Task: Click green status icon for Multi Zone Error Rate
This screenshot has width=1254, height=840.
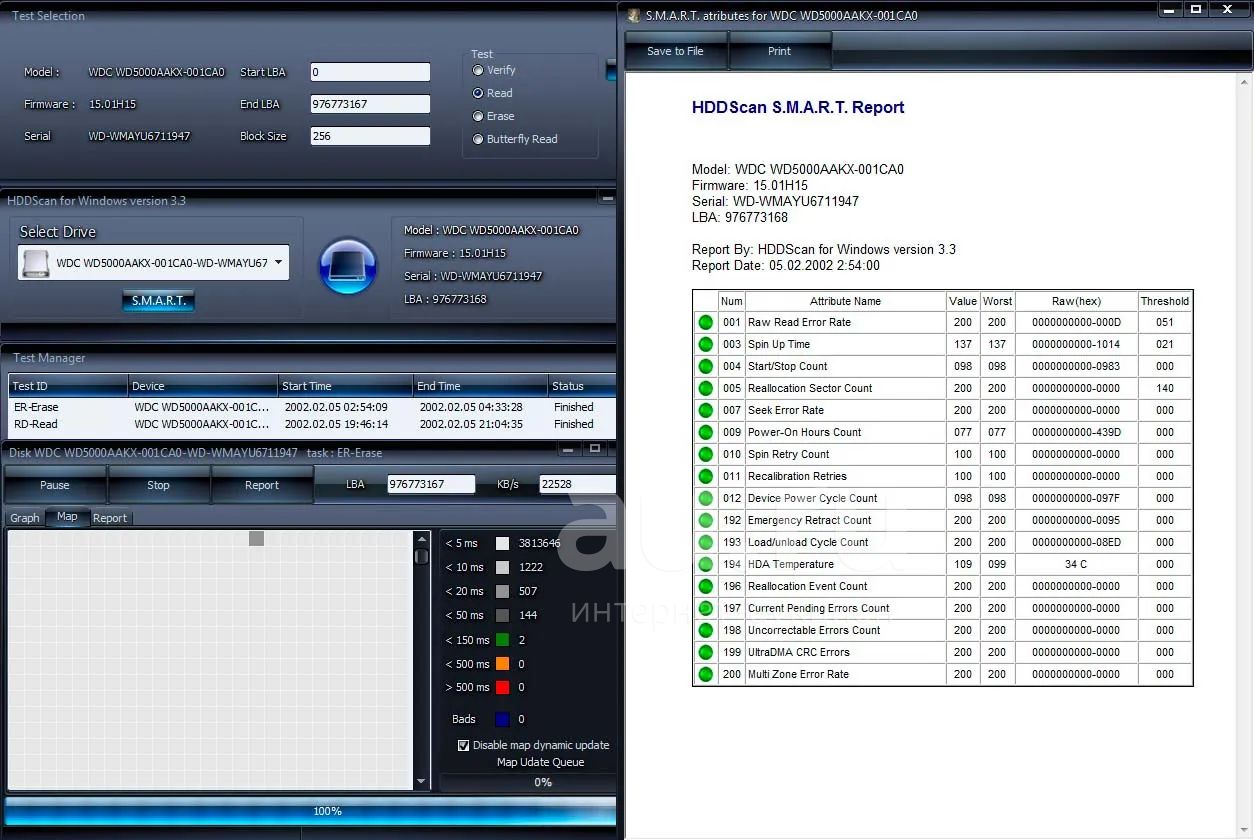Action: click(x=705, y=674)
